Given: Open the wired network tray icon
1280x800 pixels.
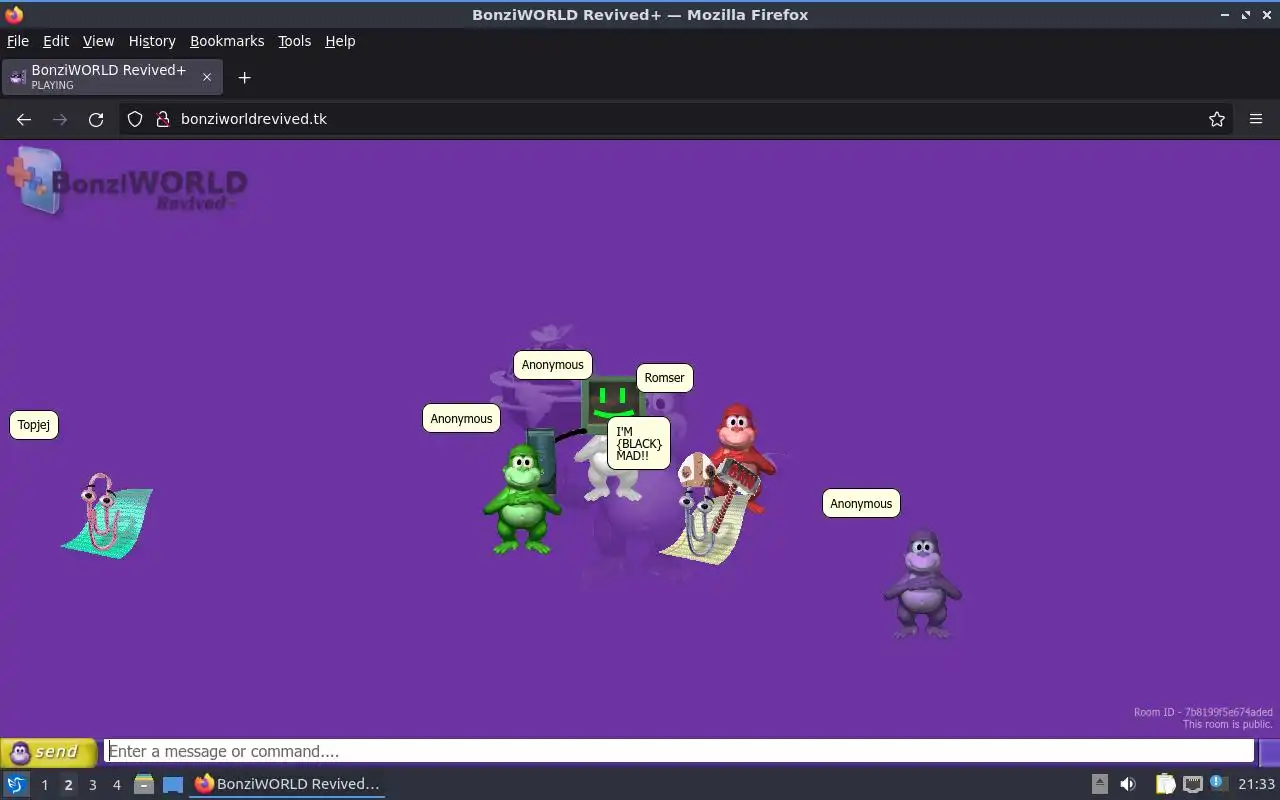Looking at the screenshot, I should (x=1192, y=784).
